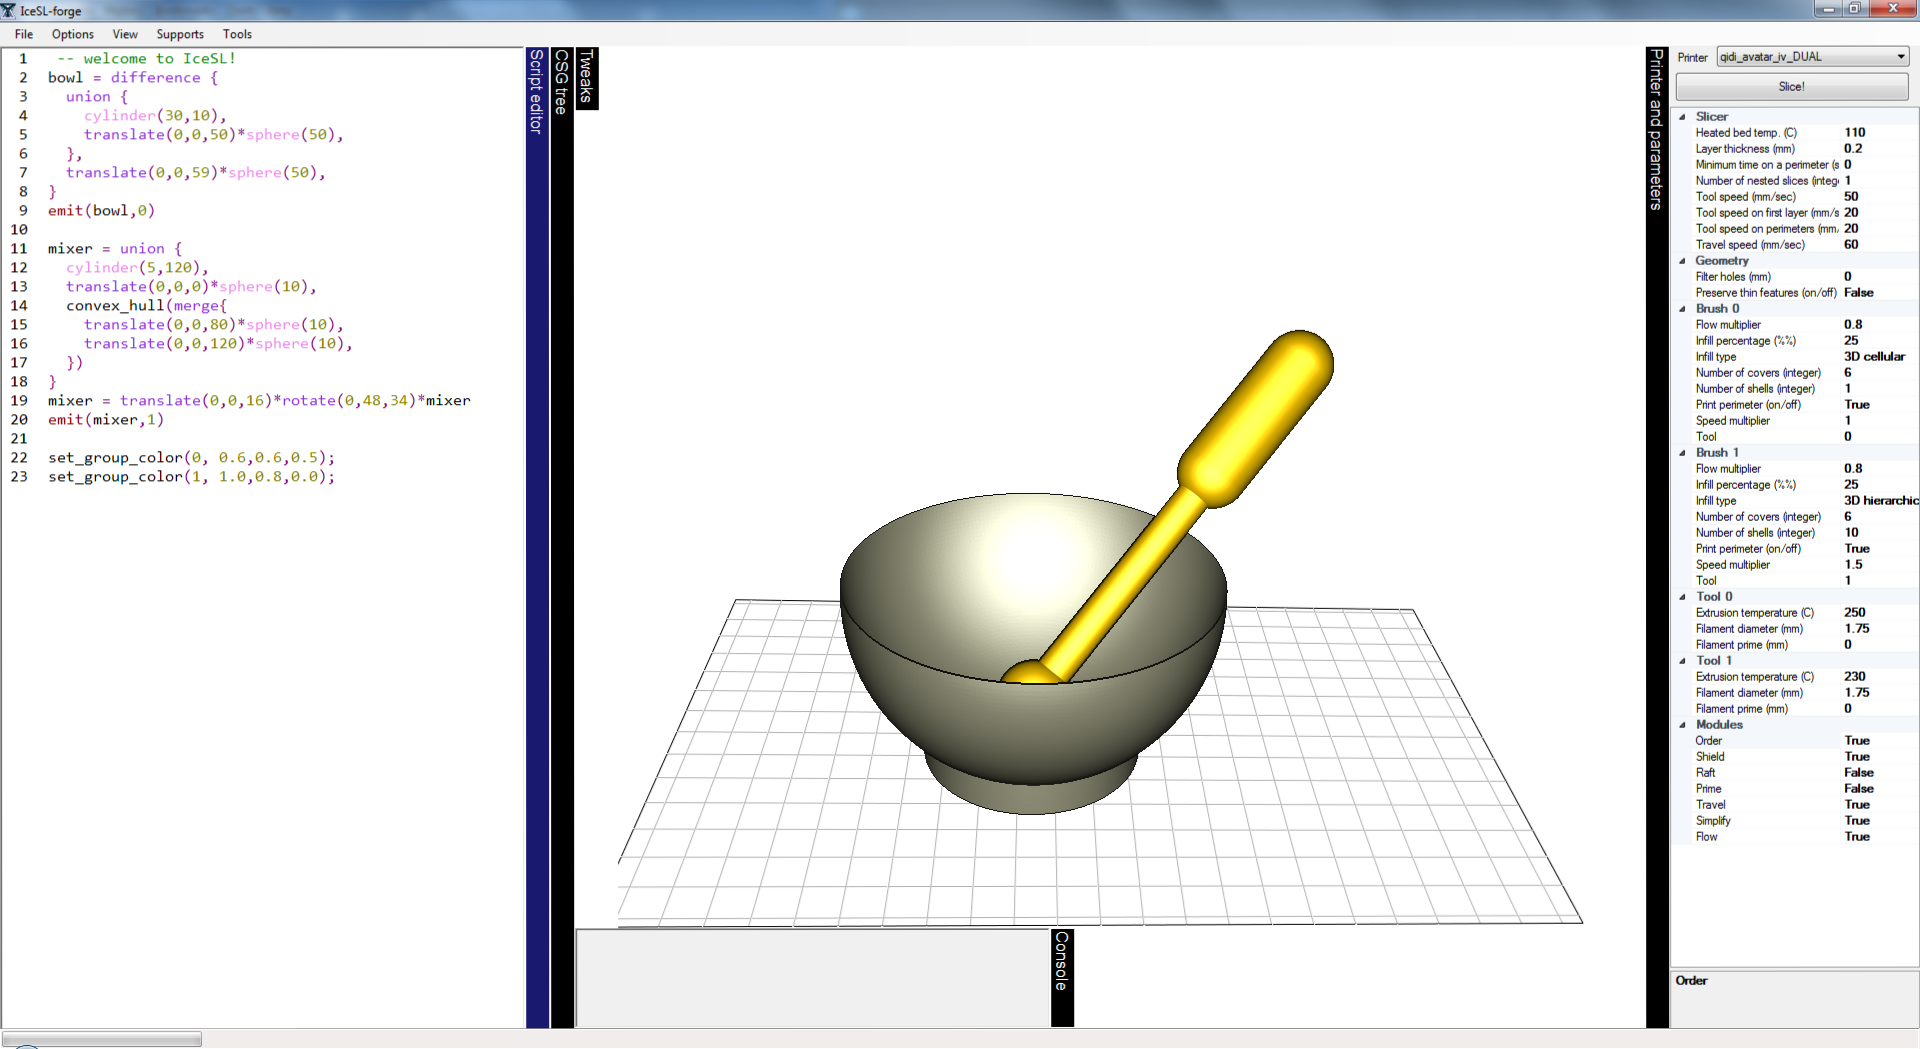The image size is (1920, 1049).
Task: Collapse the Brush 0 section
Action: coord(1683,309)
